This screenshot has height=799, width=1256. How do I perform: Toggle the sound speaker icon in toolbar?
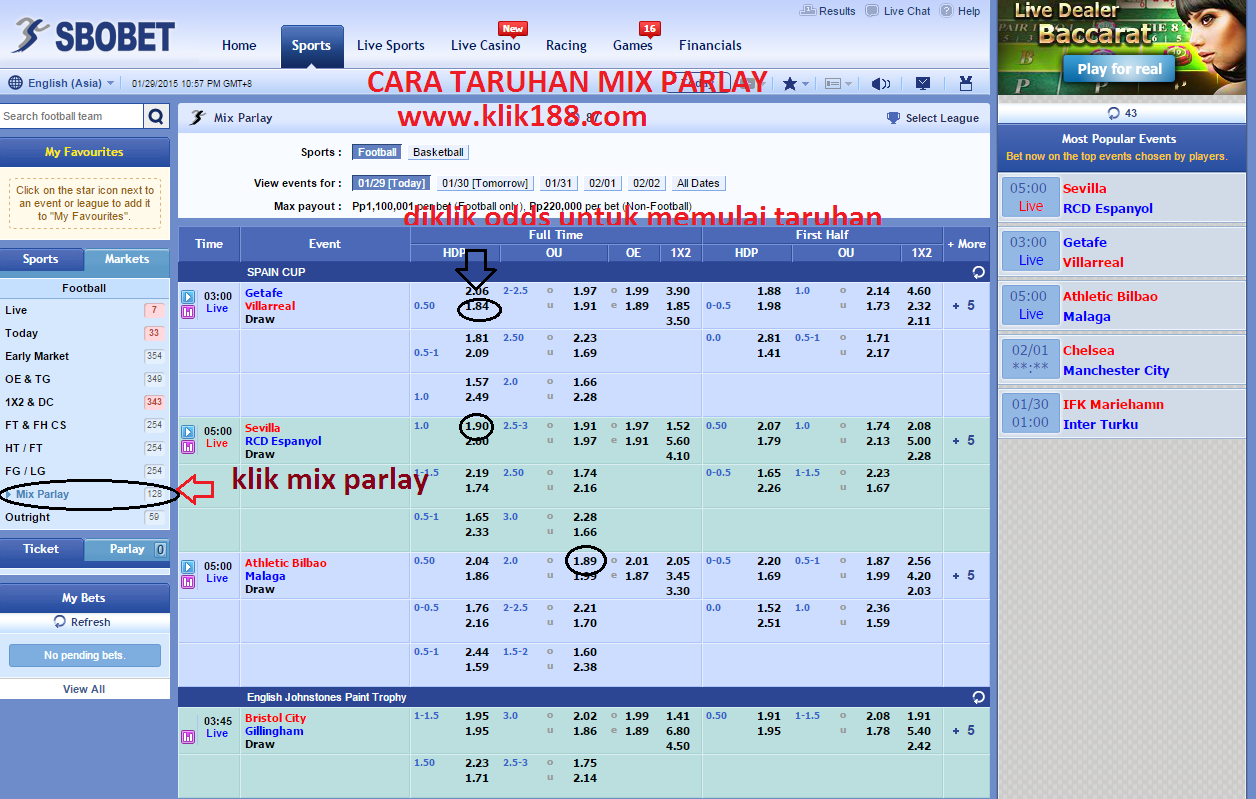[880, 84]
